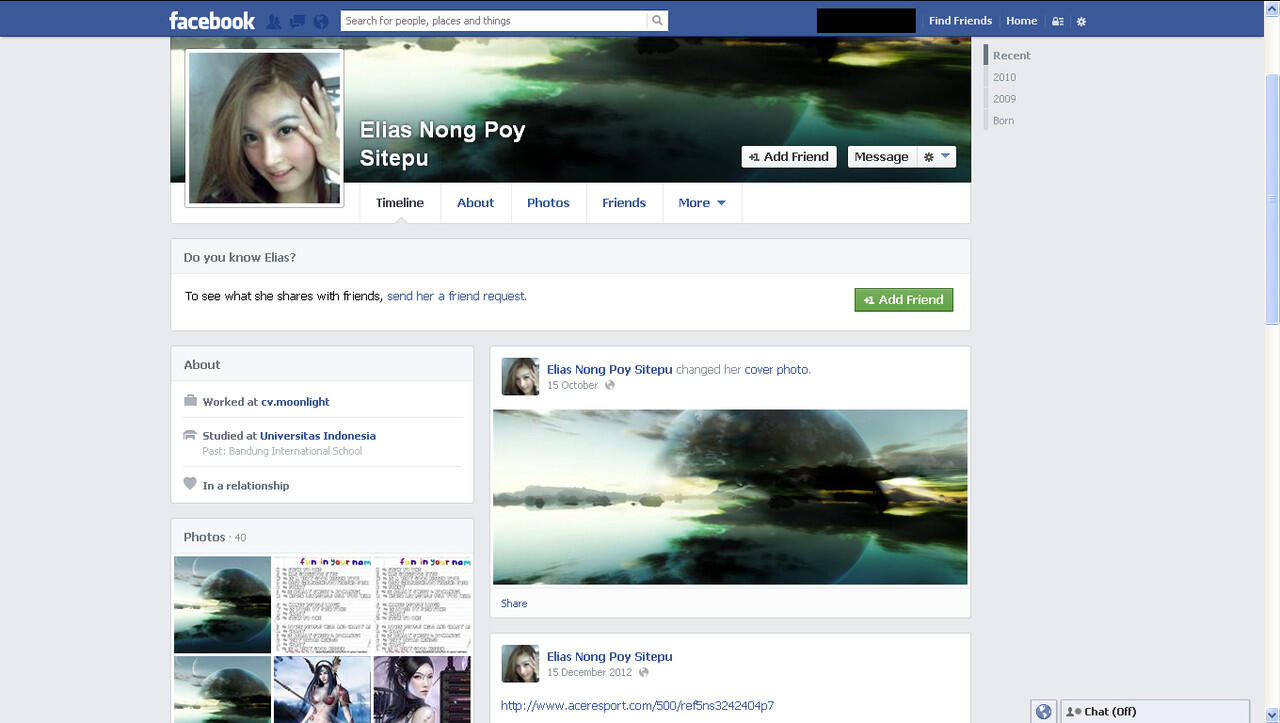Open the messages icon in top bar
This screenshot has height=723, width=1280.
(x=297, y=21)
